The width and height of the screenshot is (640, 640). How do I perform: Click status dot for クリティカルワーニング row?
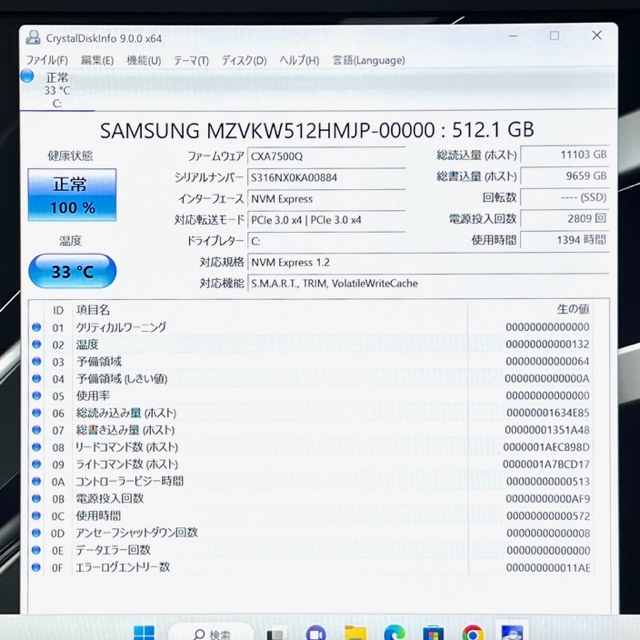click(x=36, y=327)
